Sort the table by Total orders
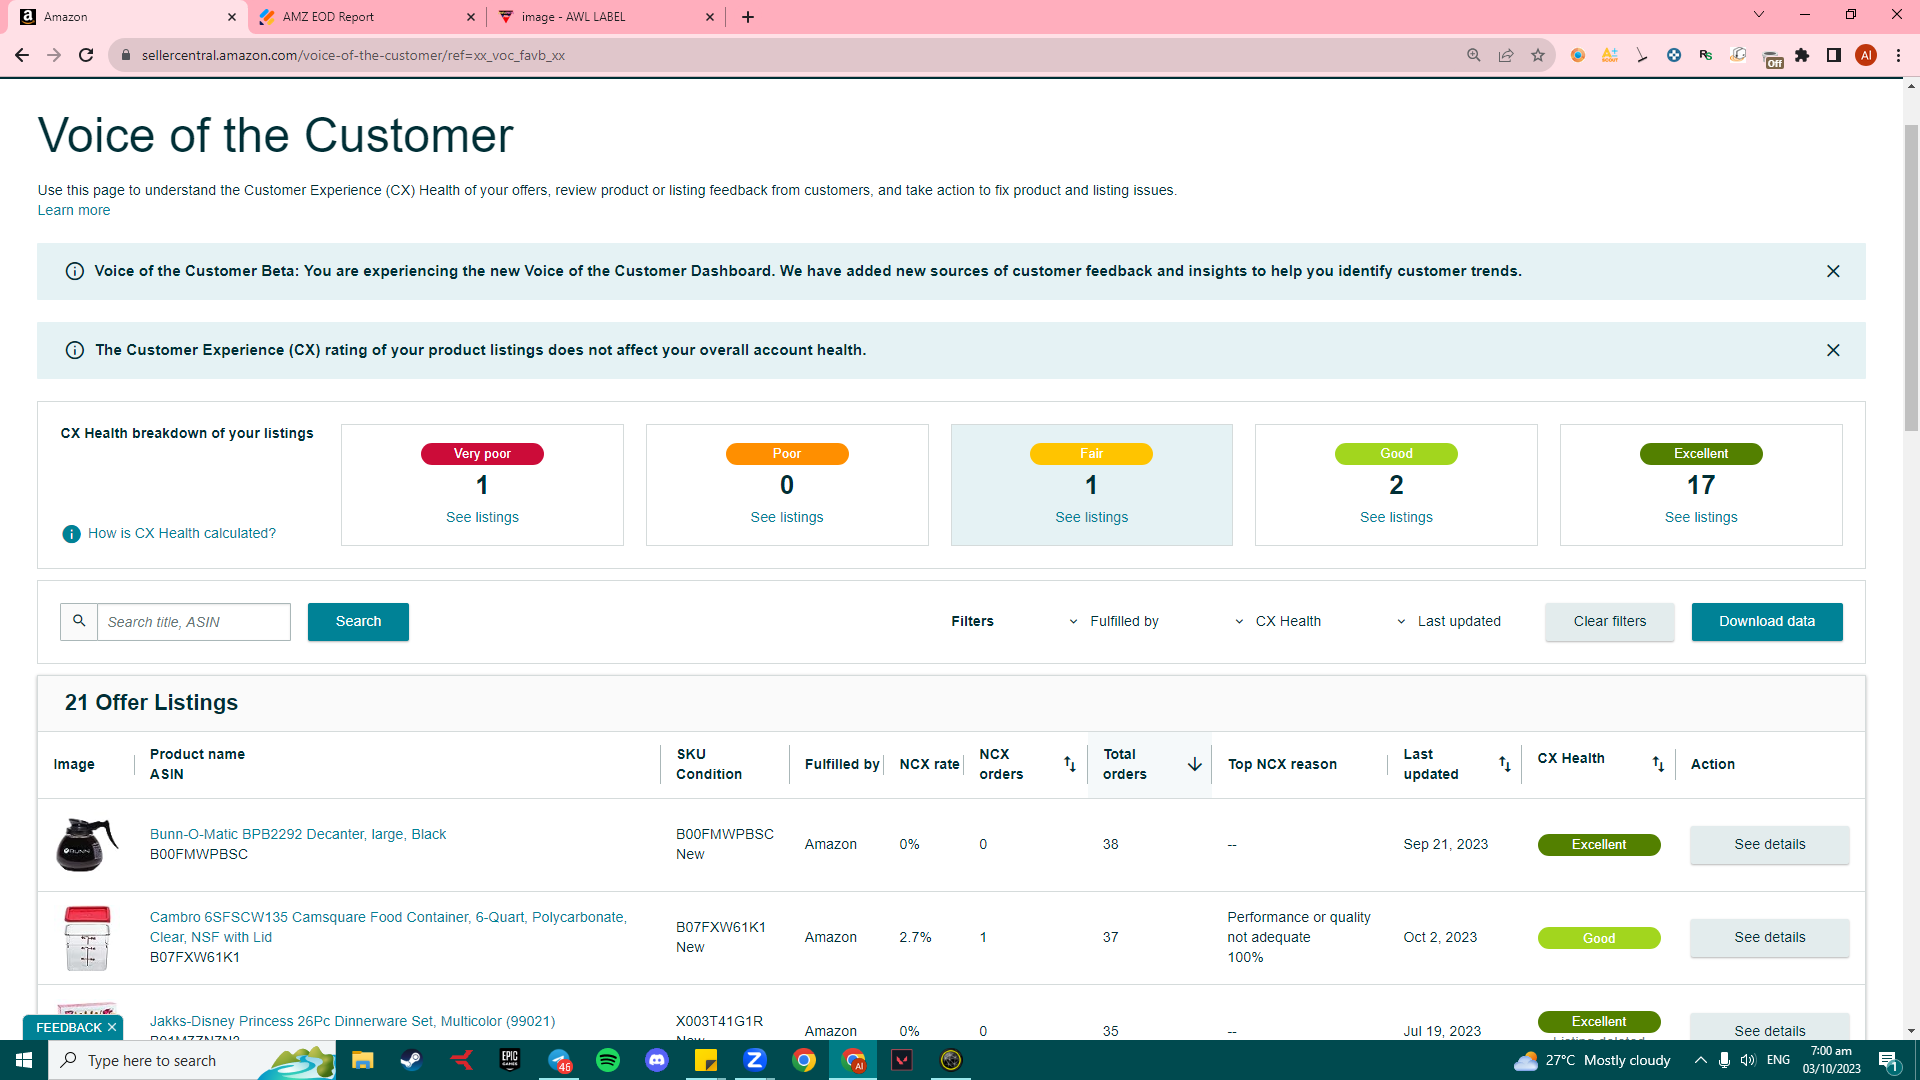 point(1194,764)
